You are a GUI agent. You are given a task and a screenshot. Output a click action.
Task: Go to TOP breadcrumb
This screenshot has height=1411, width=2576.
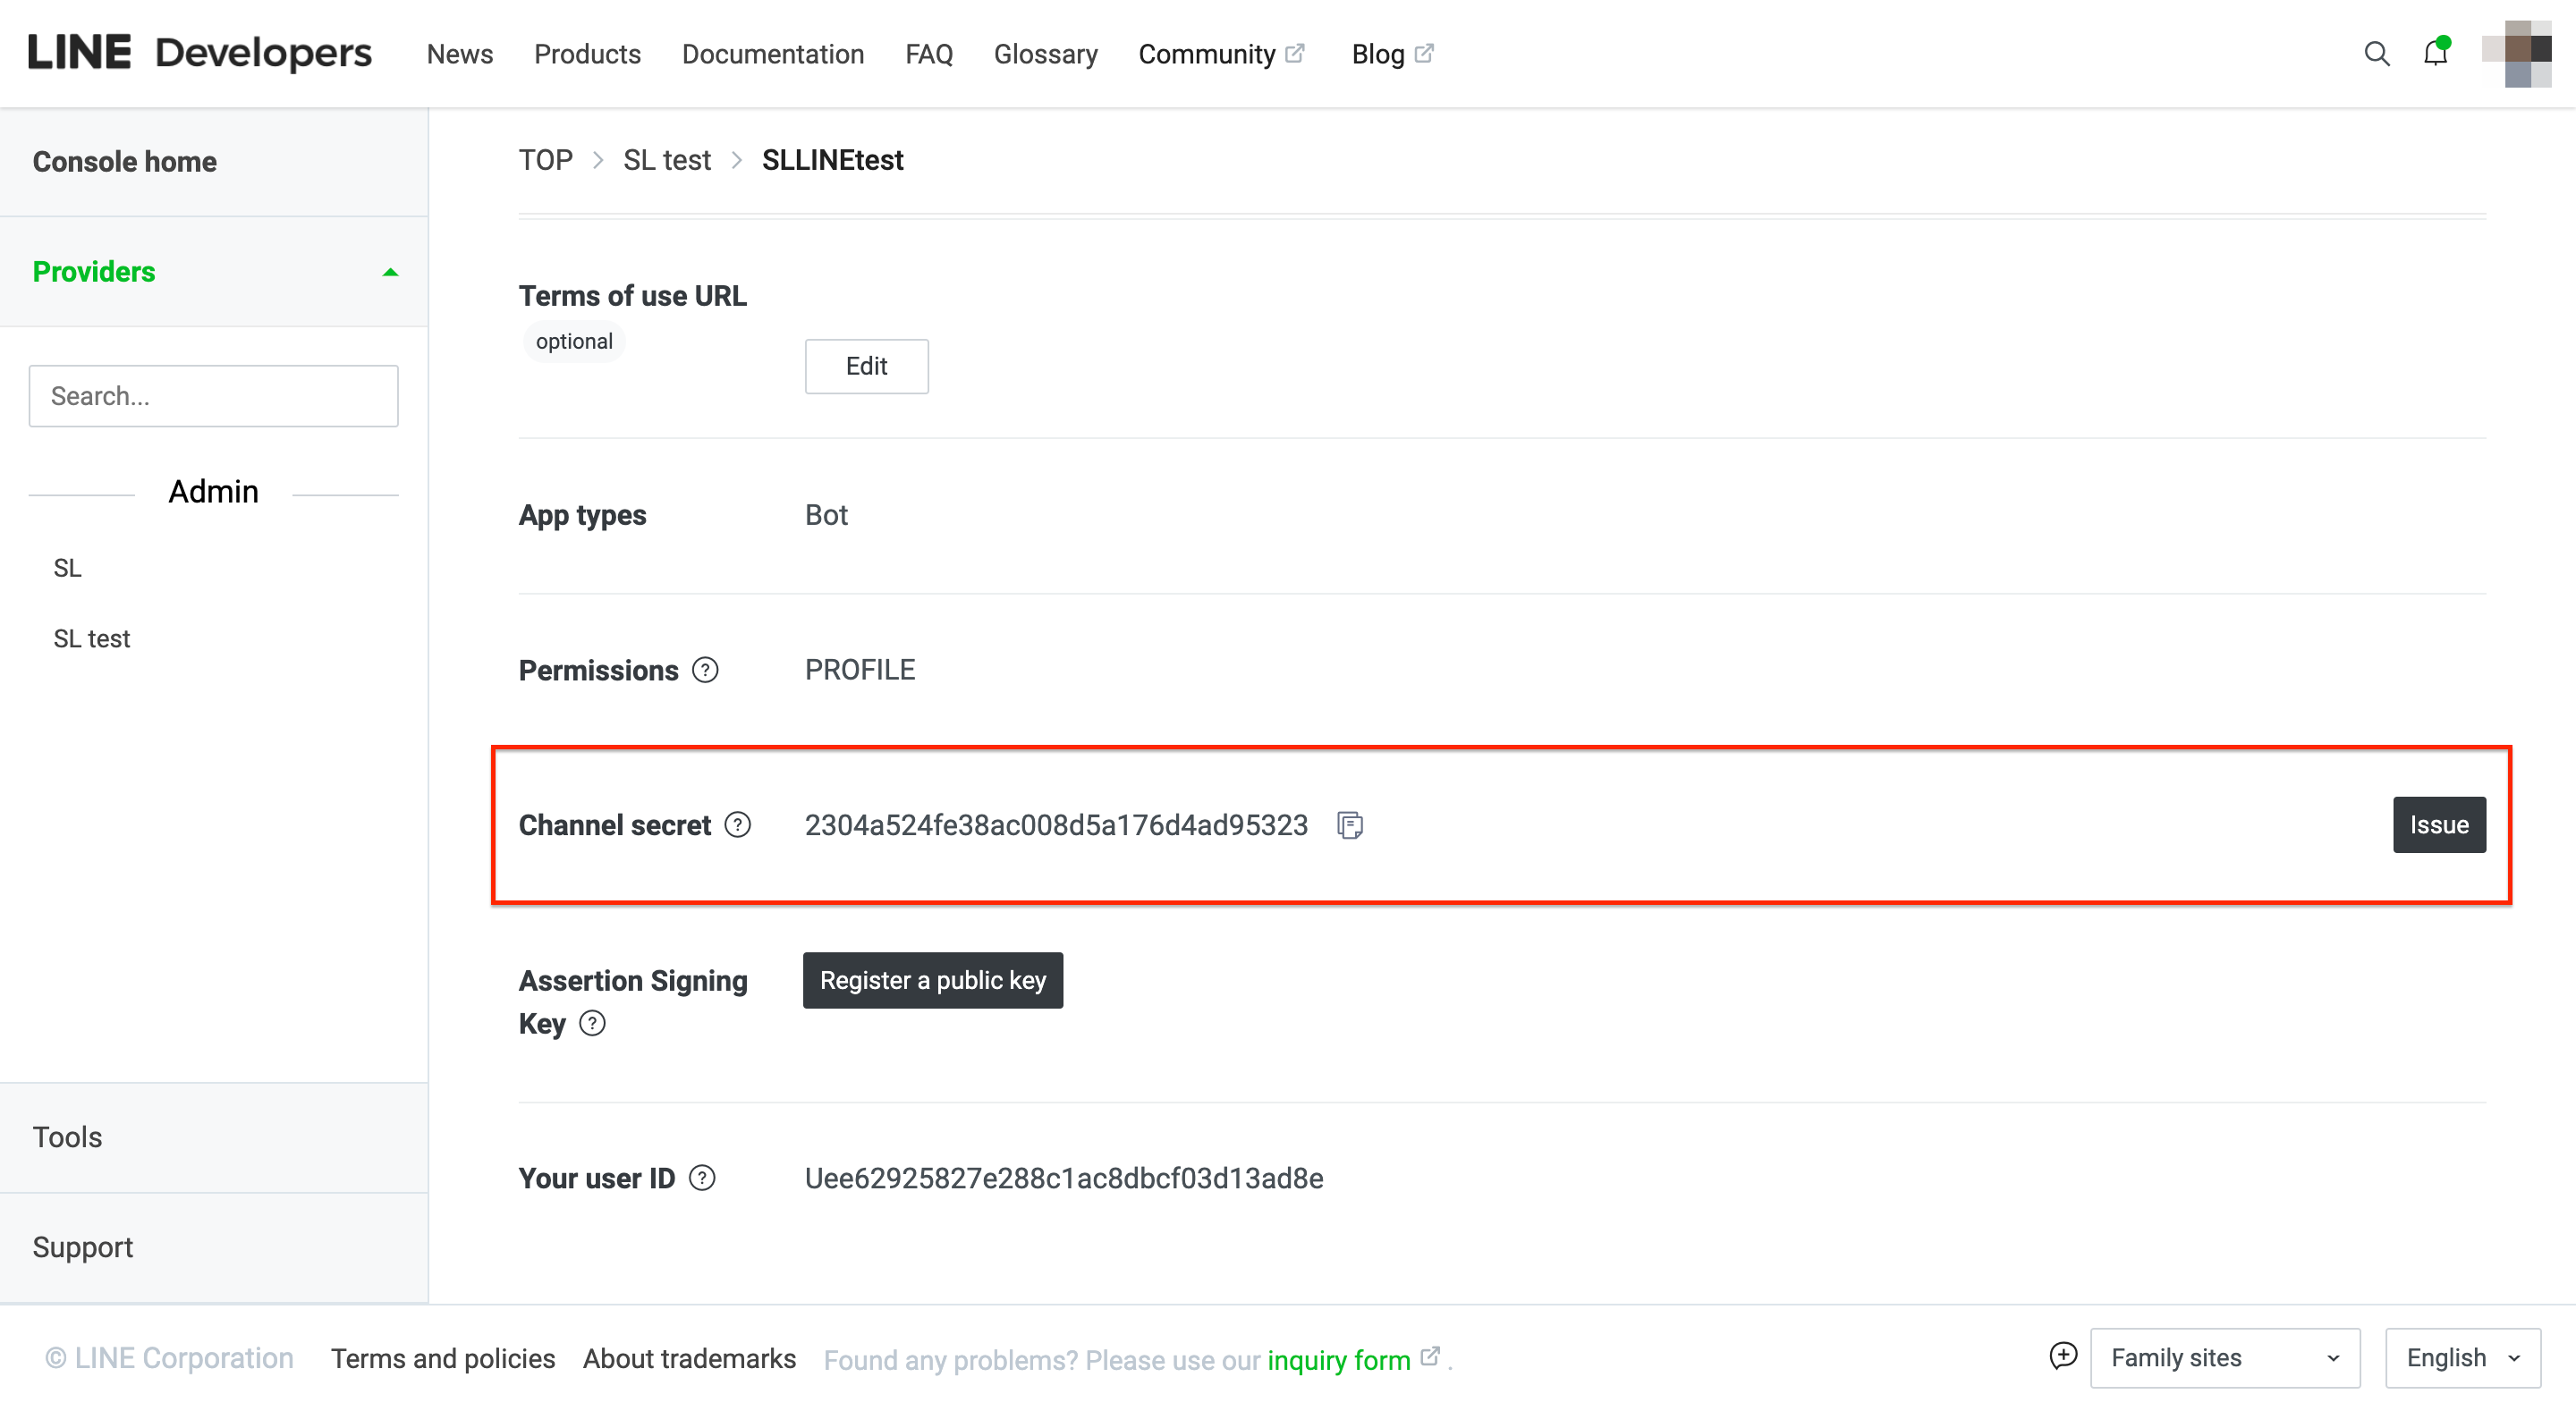pyautogui.click(x=545, y=160)
